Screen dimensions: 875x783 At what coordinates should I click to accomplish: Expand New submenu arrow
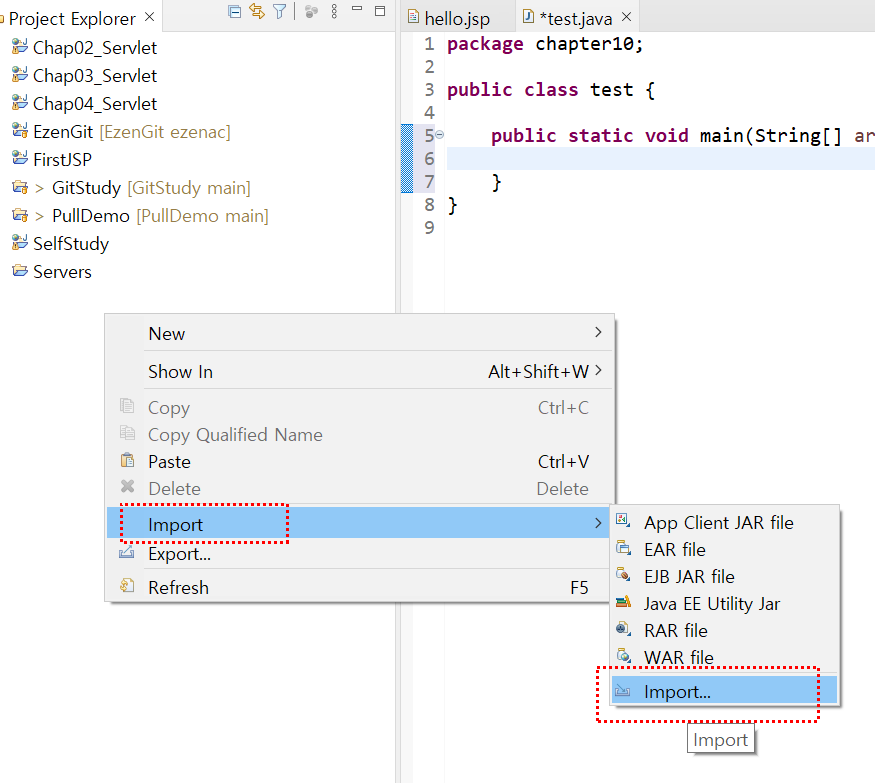tap(598, 333)
